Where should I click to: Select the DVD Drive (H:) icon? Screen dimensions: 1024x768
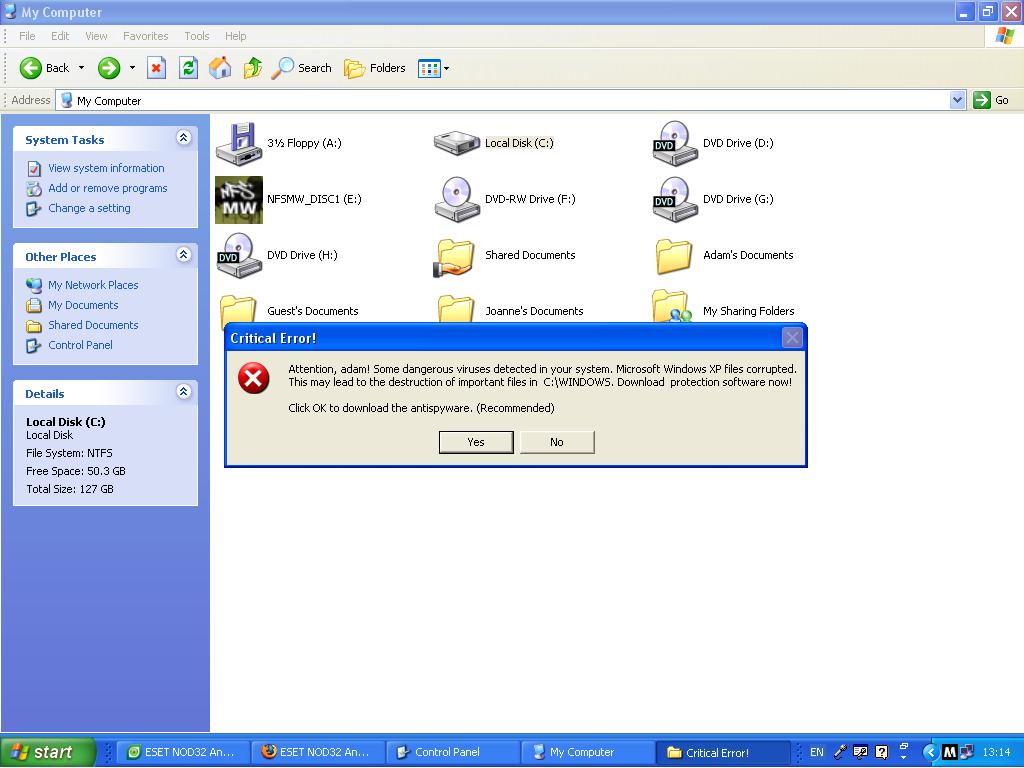[239, 255]
